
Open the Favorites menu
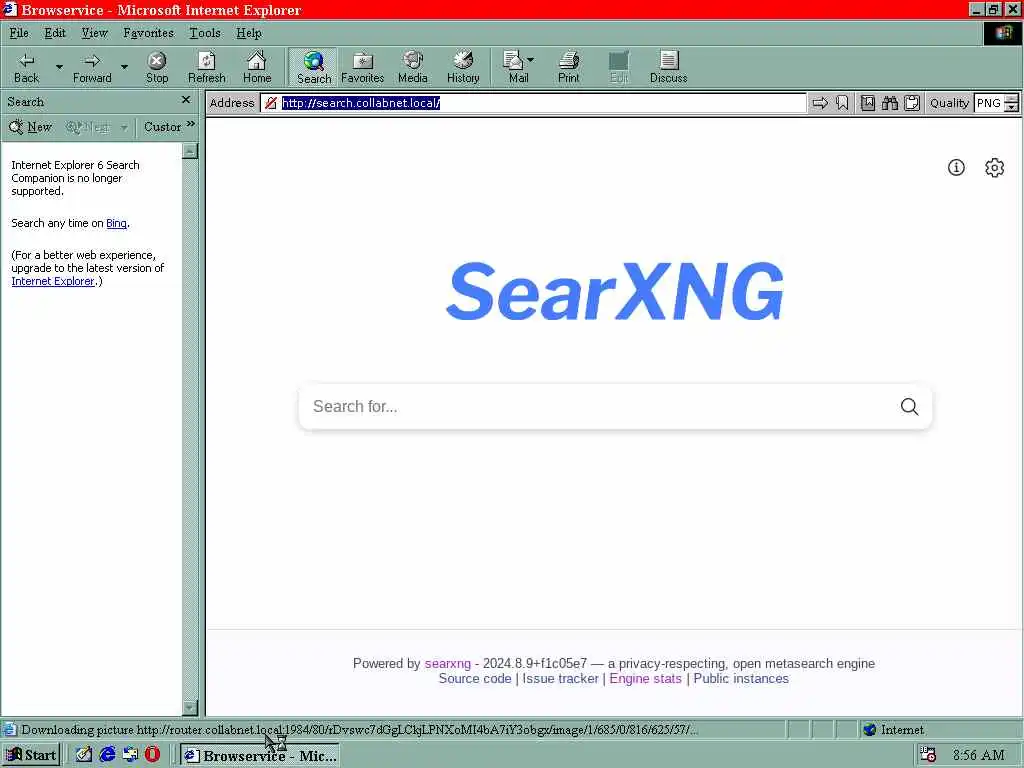click(148, 33)
